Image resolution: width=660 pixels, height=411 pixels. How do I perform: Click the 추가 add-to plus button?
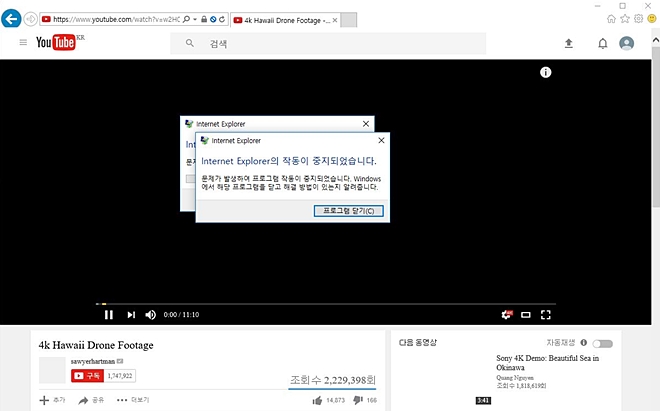tap(52, 400)
